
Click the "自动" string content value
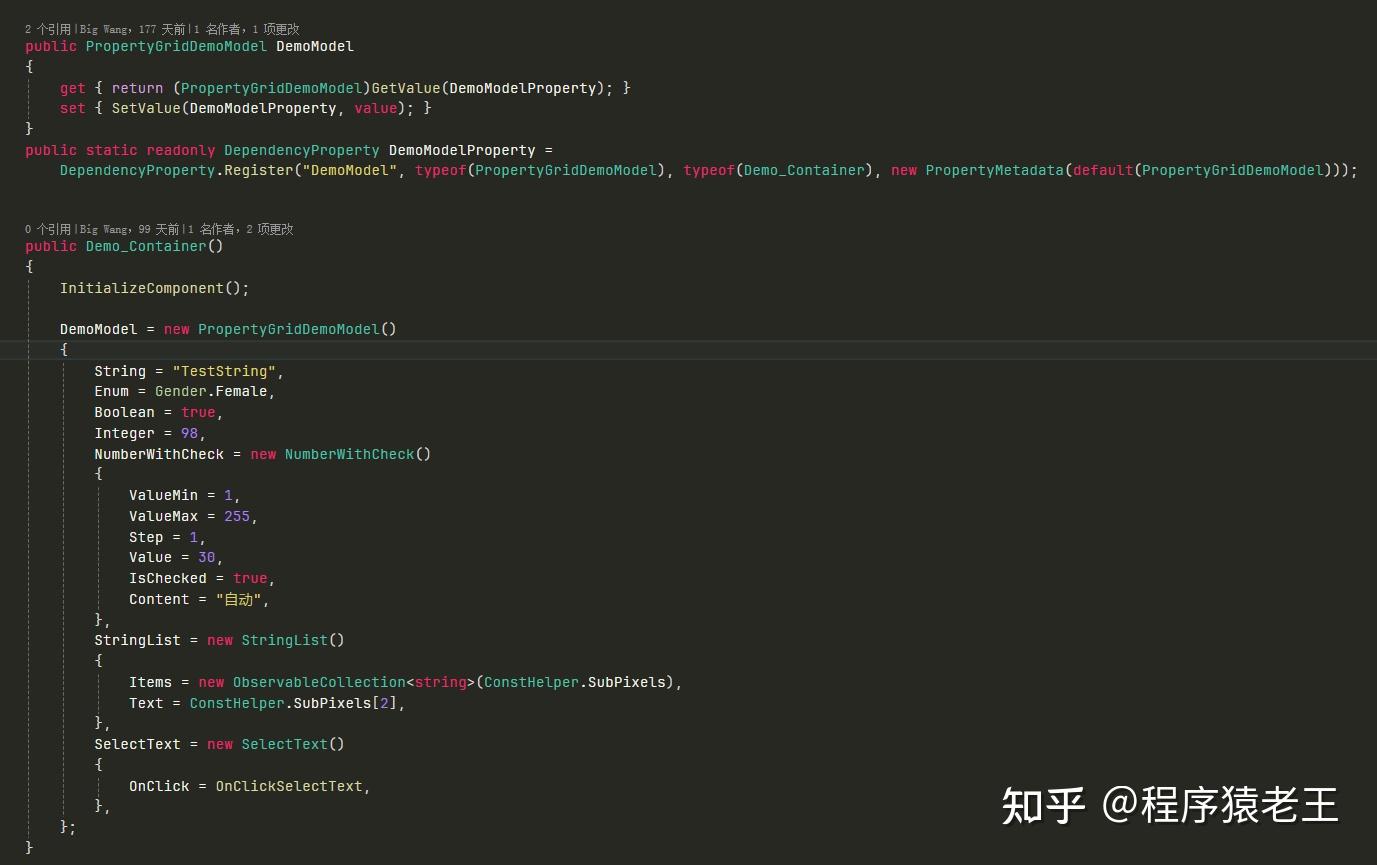tap(240, 599)
